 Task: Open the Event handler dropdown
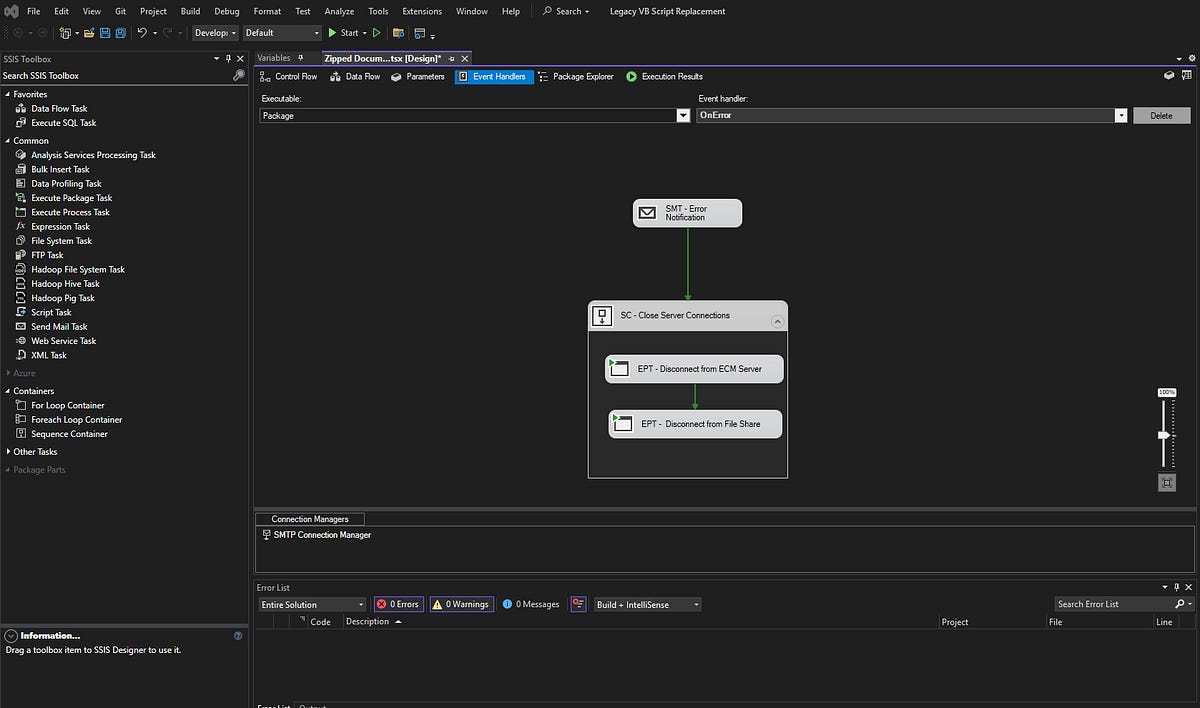pyautogui.click(x=1121, y=116)
